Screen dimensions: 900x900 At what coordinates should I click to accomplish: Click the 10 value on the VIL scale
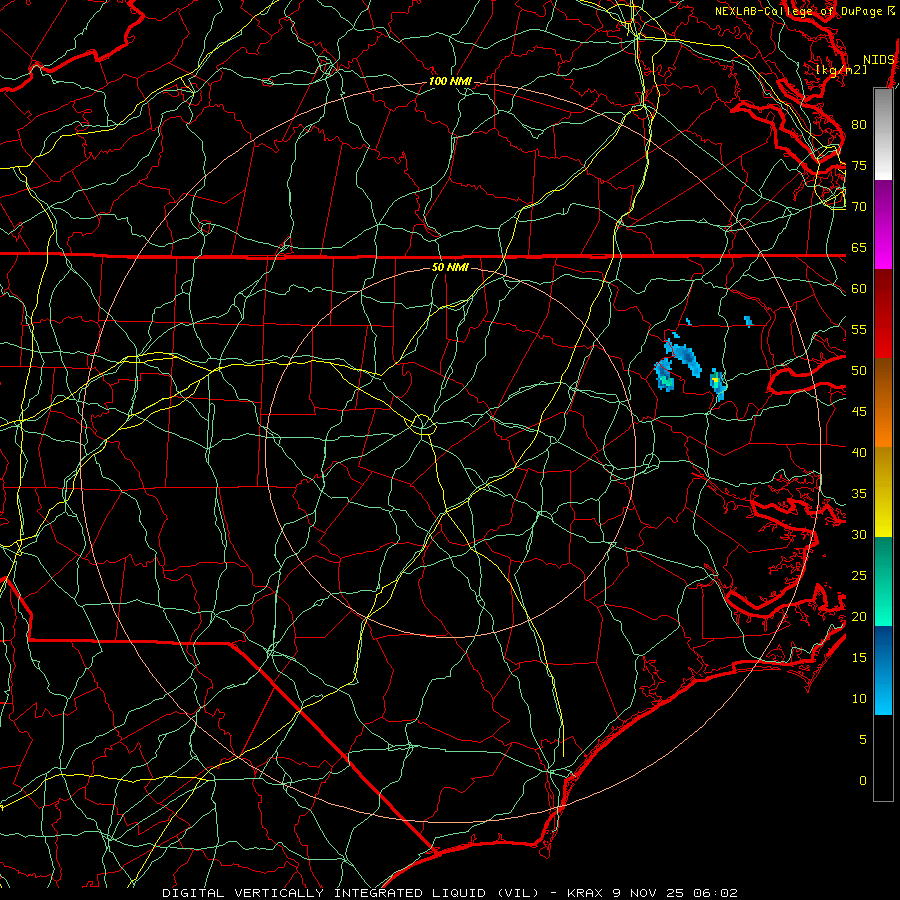[x=859, y=699]
